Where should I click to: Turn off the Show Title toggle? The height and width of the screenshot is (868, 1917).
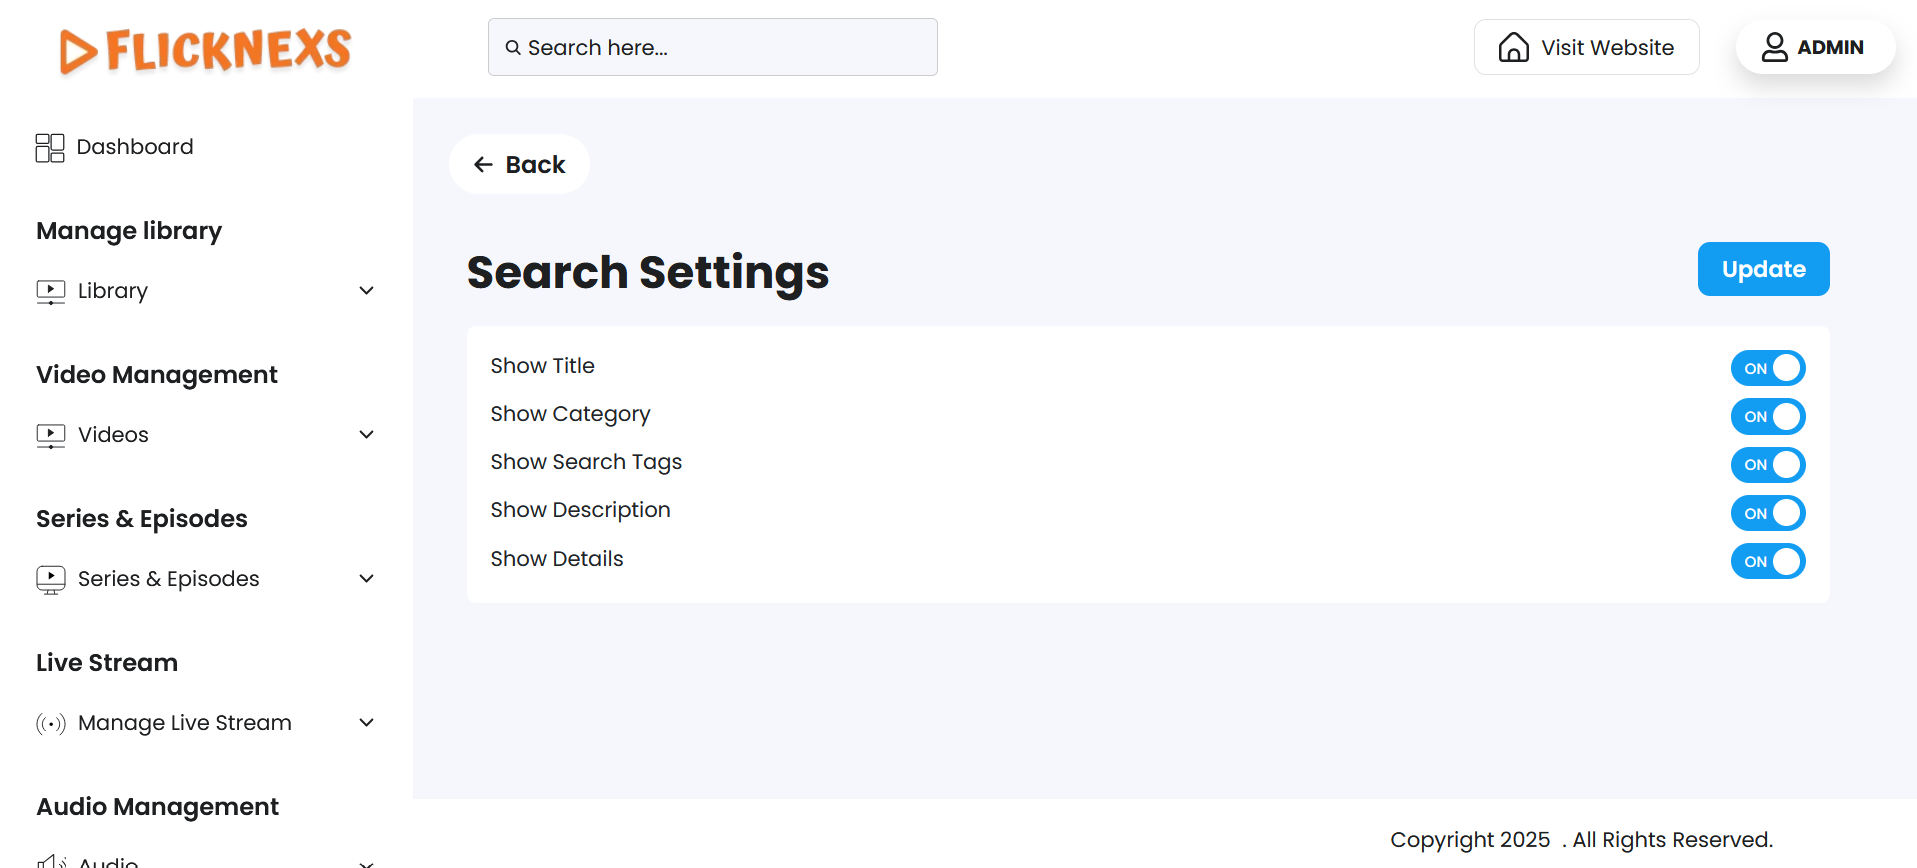coord(1767,368)
